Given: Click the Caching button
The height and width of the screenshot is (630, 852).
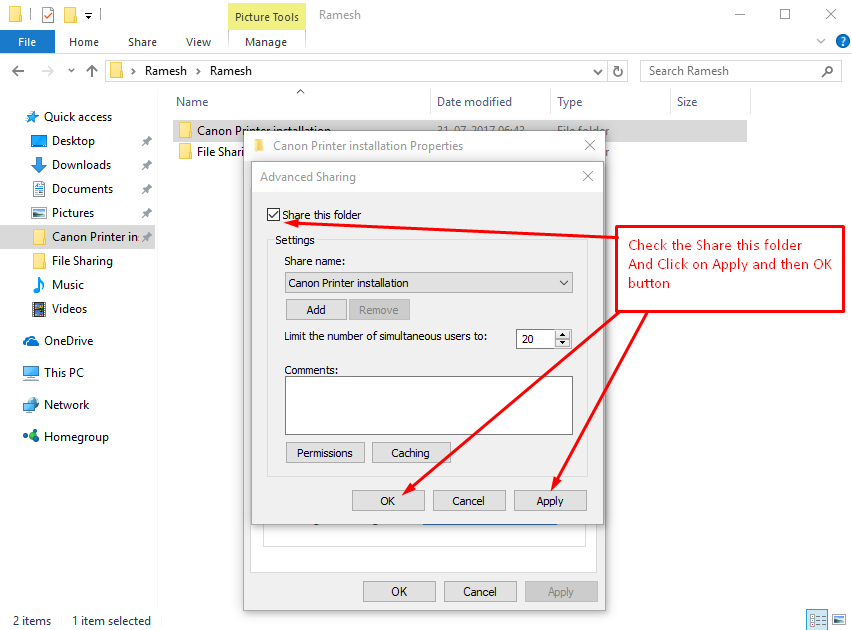Looking at the screenshot, I should 411,452.
